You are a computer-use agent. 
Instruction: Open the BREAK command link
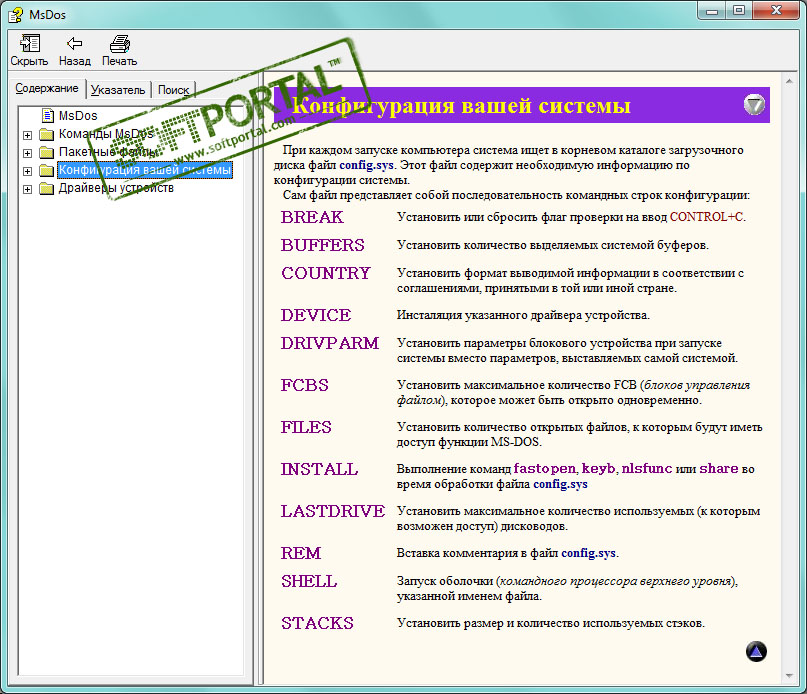click(x=312, y=217)
